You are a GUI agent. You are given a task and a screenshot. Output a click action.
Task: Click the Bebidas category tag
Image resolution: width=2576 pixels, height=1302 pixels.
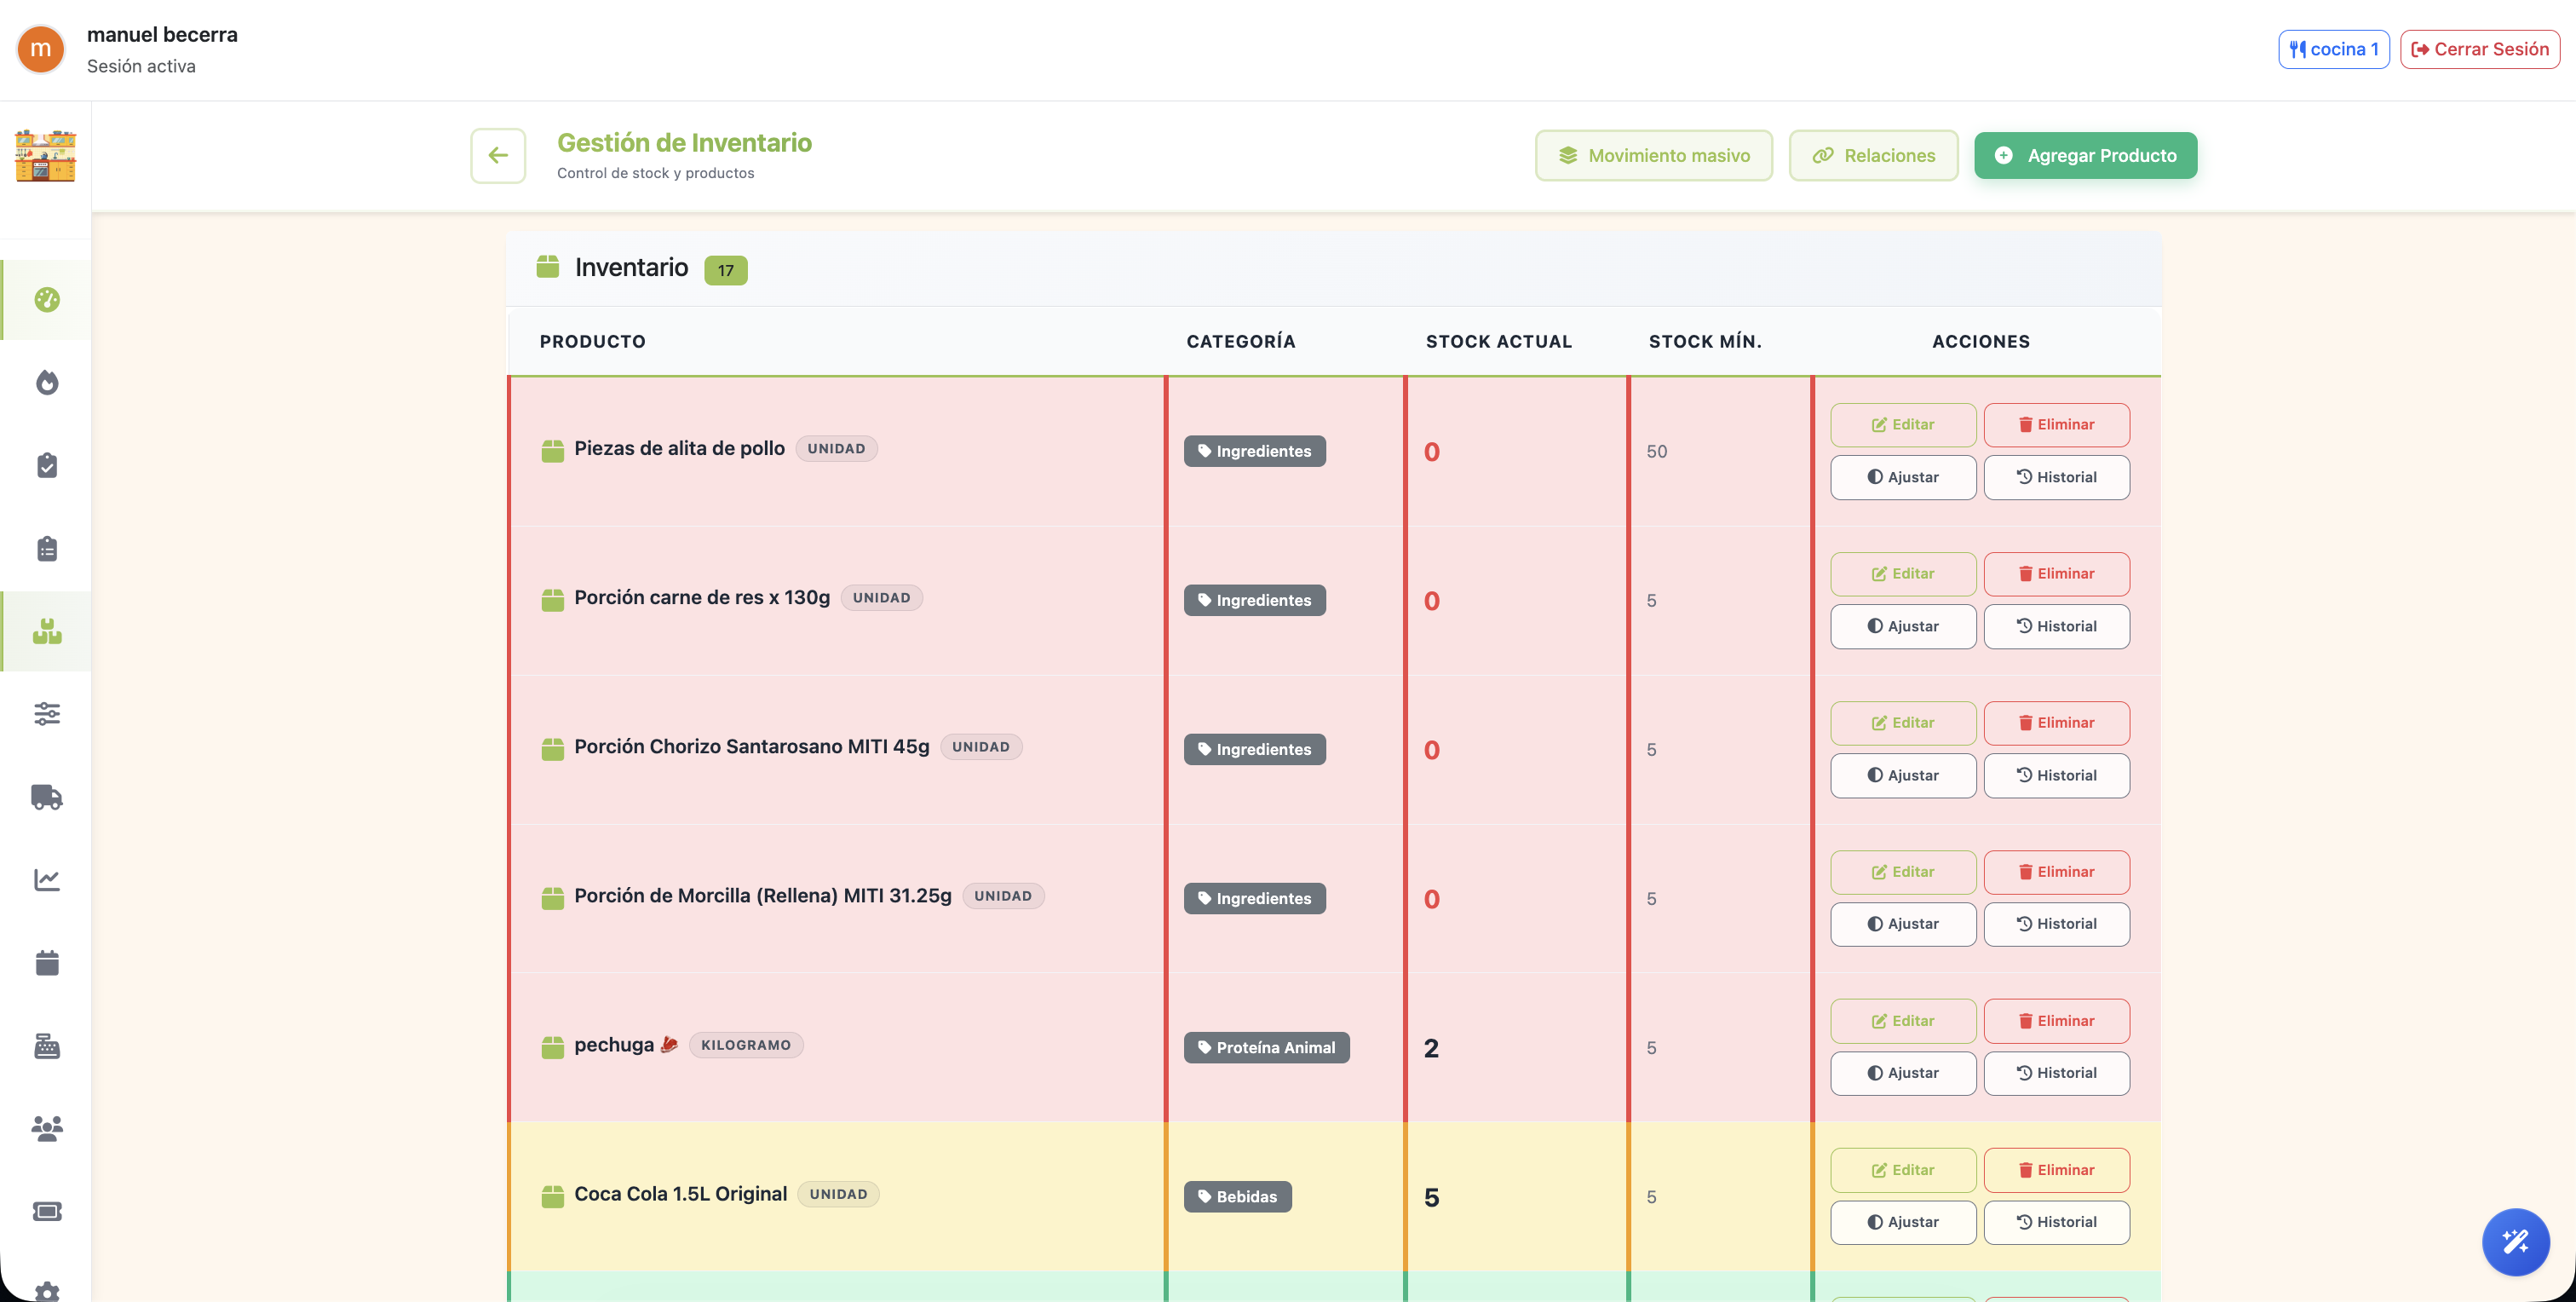pos(1237,1196)
